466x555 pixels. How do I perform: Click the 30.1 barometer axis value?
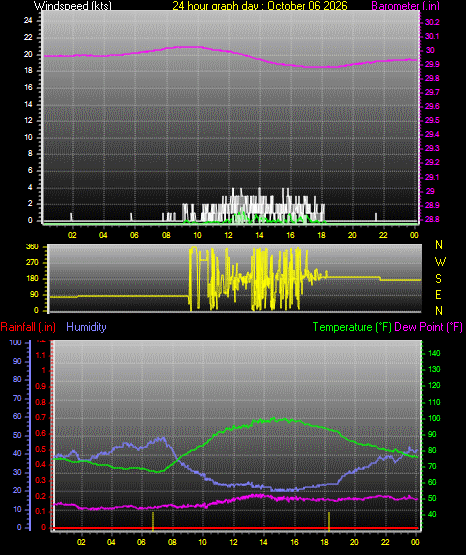(x=432, y=36)
